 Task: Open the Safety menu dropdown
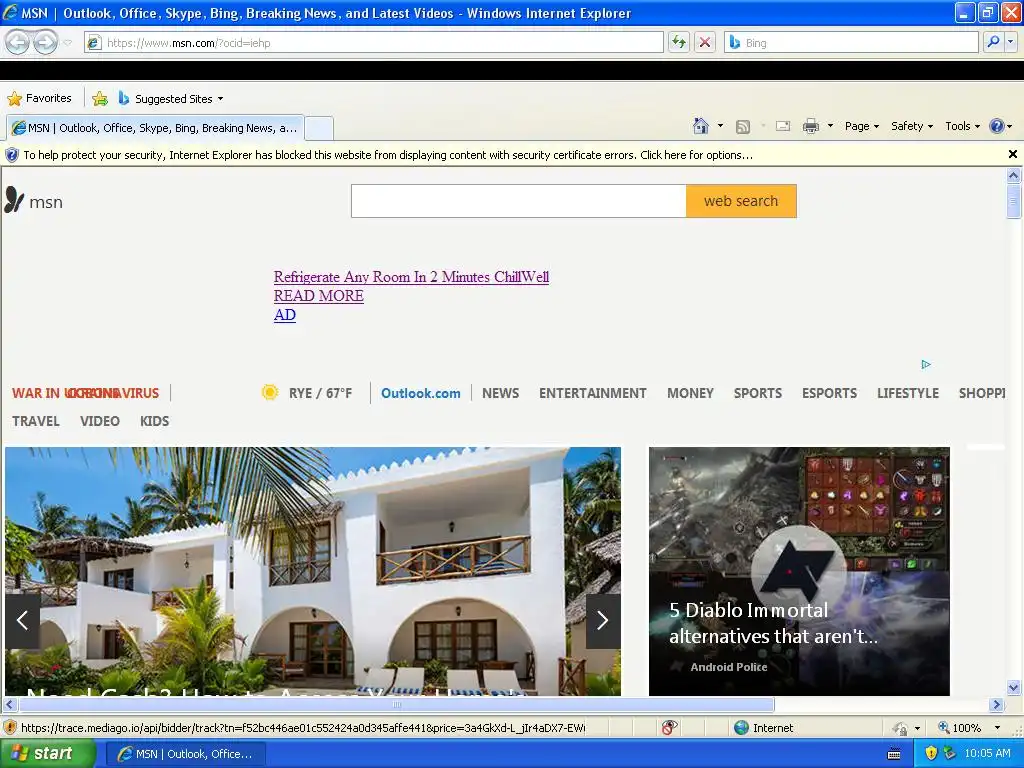click(x=912, y=126)
